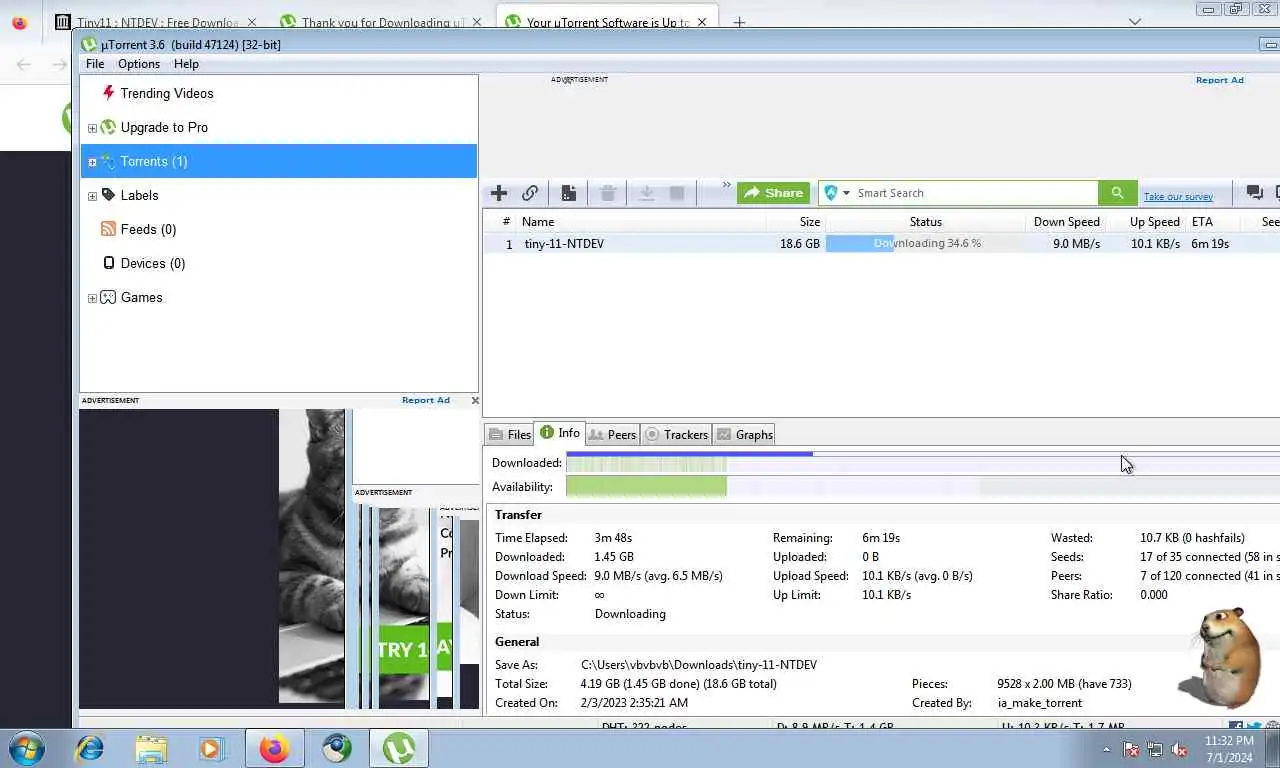Viewport: 1280px width, 768px height.
Task: Switch to the Trackers tab
Action: [x=676, y=434]
